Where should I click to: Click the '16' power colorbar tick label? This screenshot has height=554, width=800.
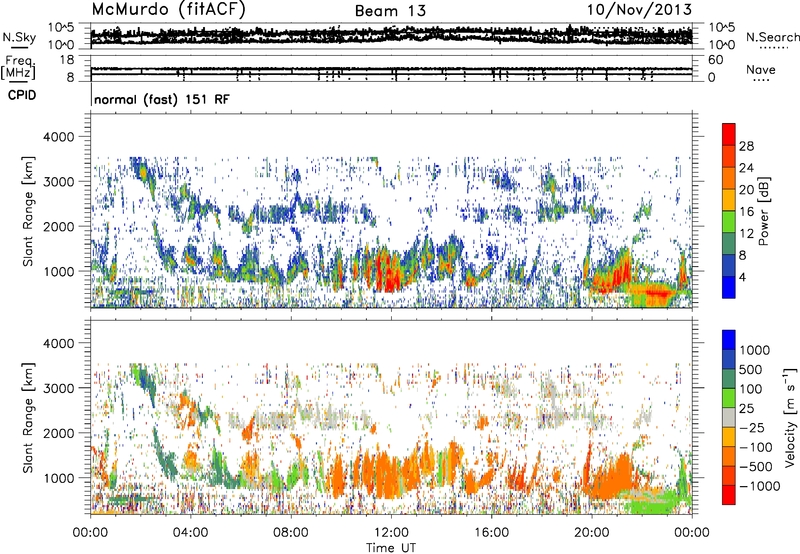[x=746, y=212]
